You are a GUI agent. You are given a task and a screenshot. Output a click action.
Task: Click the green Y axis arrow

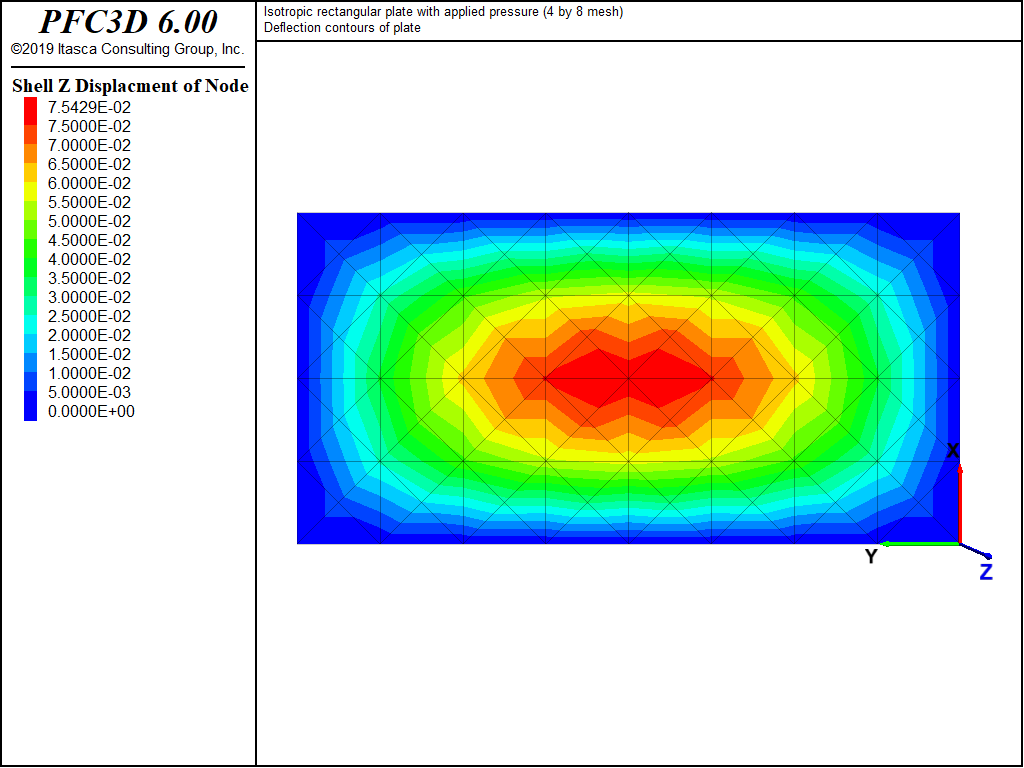pos(920,543)
